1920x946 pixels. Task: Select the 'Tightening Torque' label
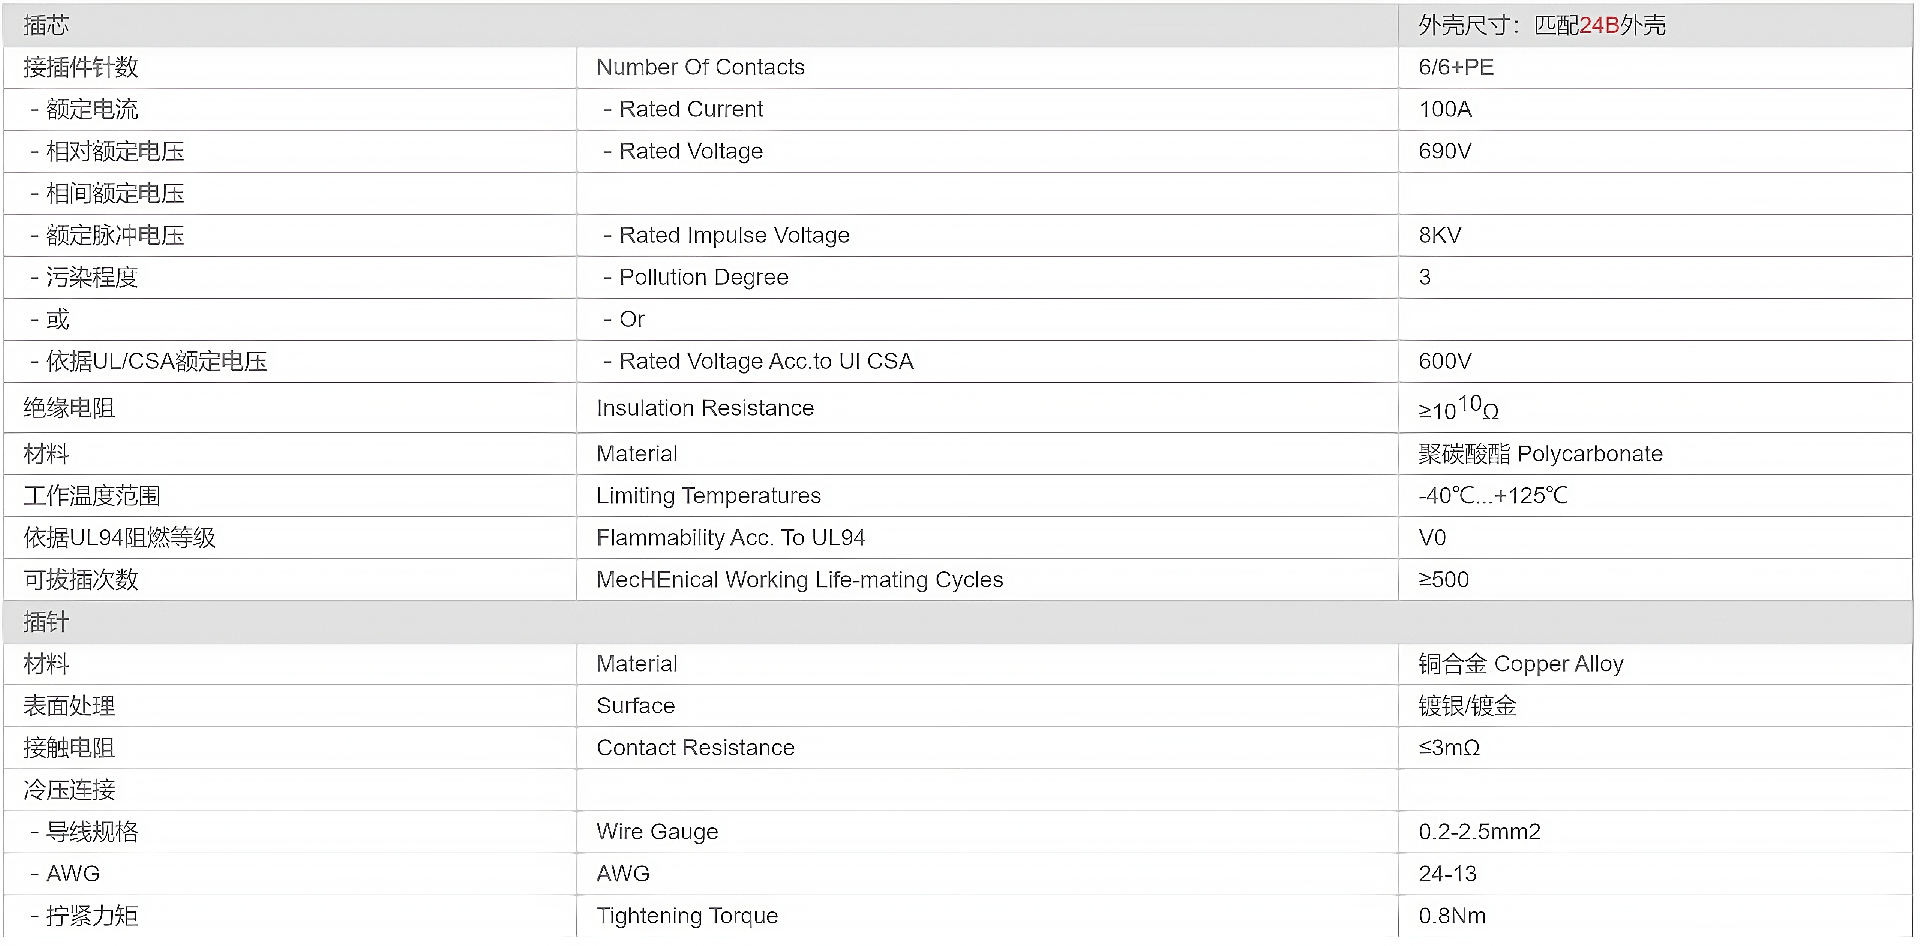(x=687, y=916)
